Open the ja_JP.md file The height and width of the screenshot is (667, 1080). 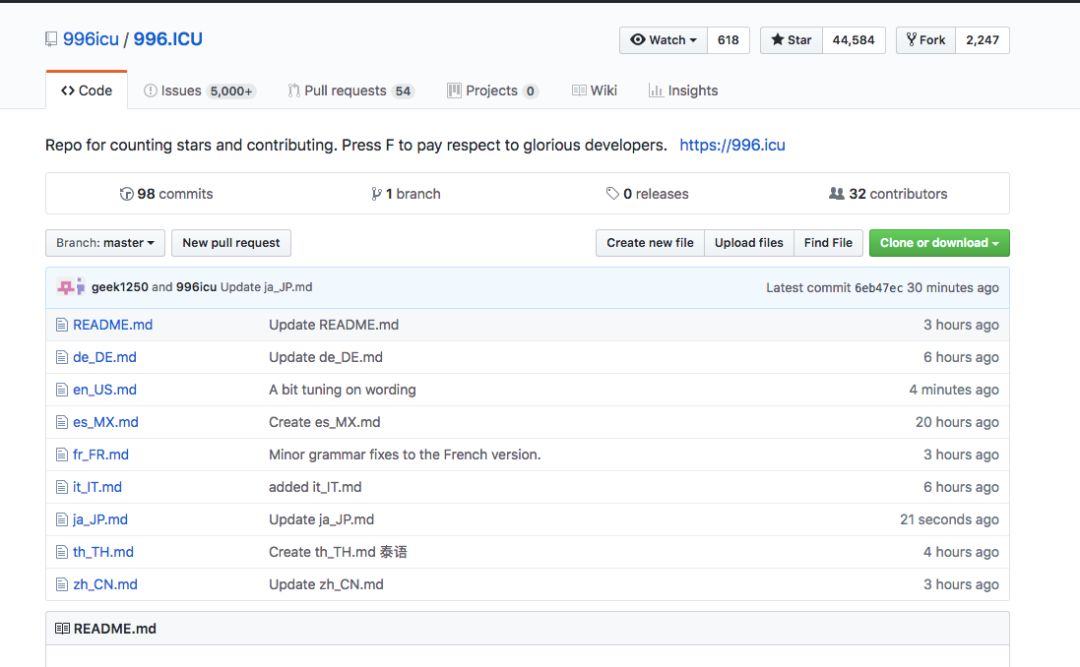[100, 520]
